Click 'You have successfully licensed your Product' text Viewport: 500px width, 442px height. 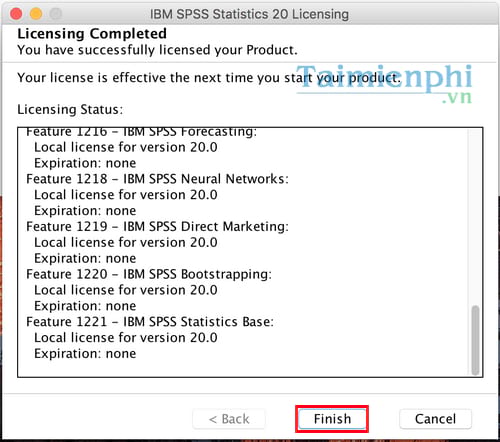(157, 50)
